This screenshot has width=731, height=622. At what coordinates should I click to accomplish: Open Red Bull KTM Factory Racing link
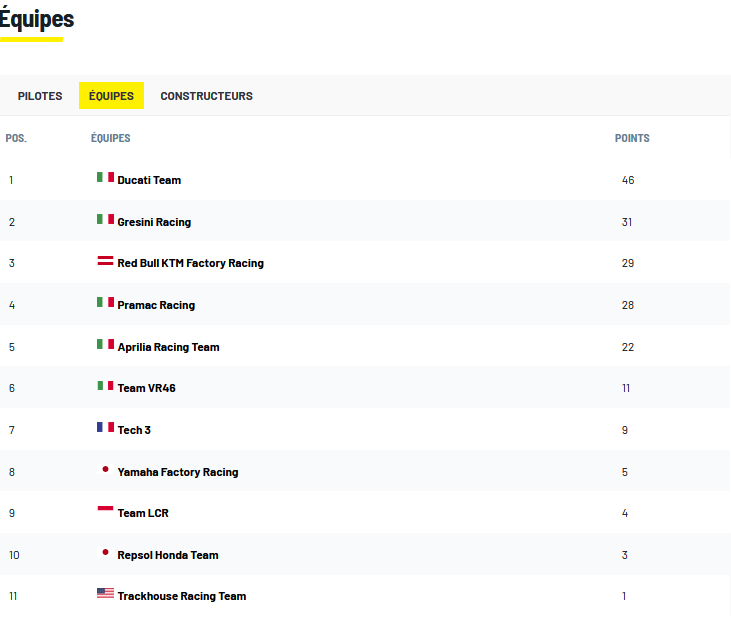coord(190,263)
